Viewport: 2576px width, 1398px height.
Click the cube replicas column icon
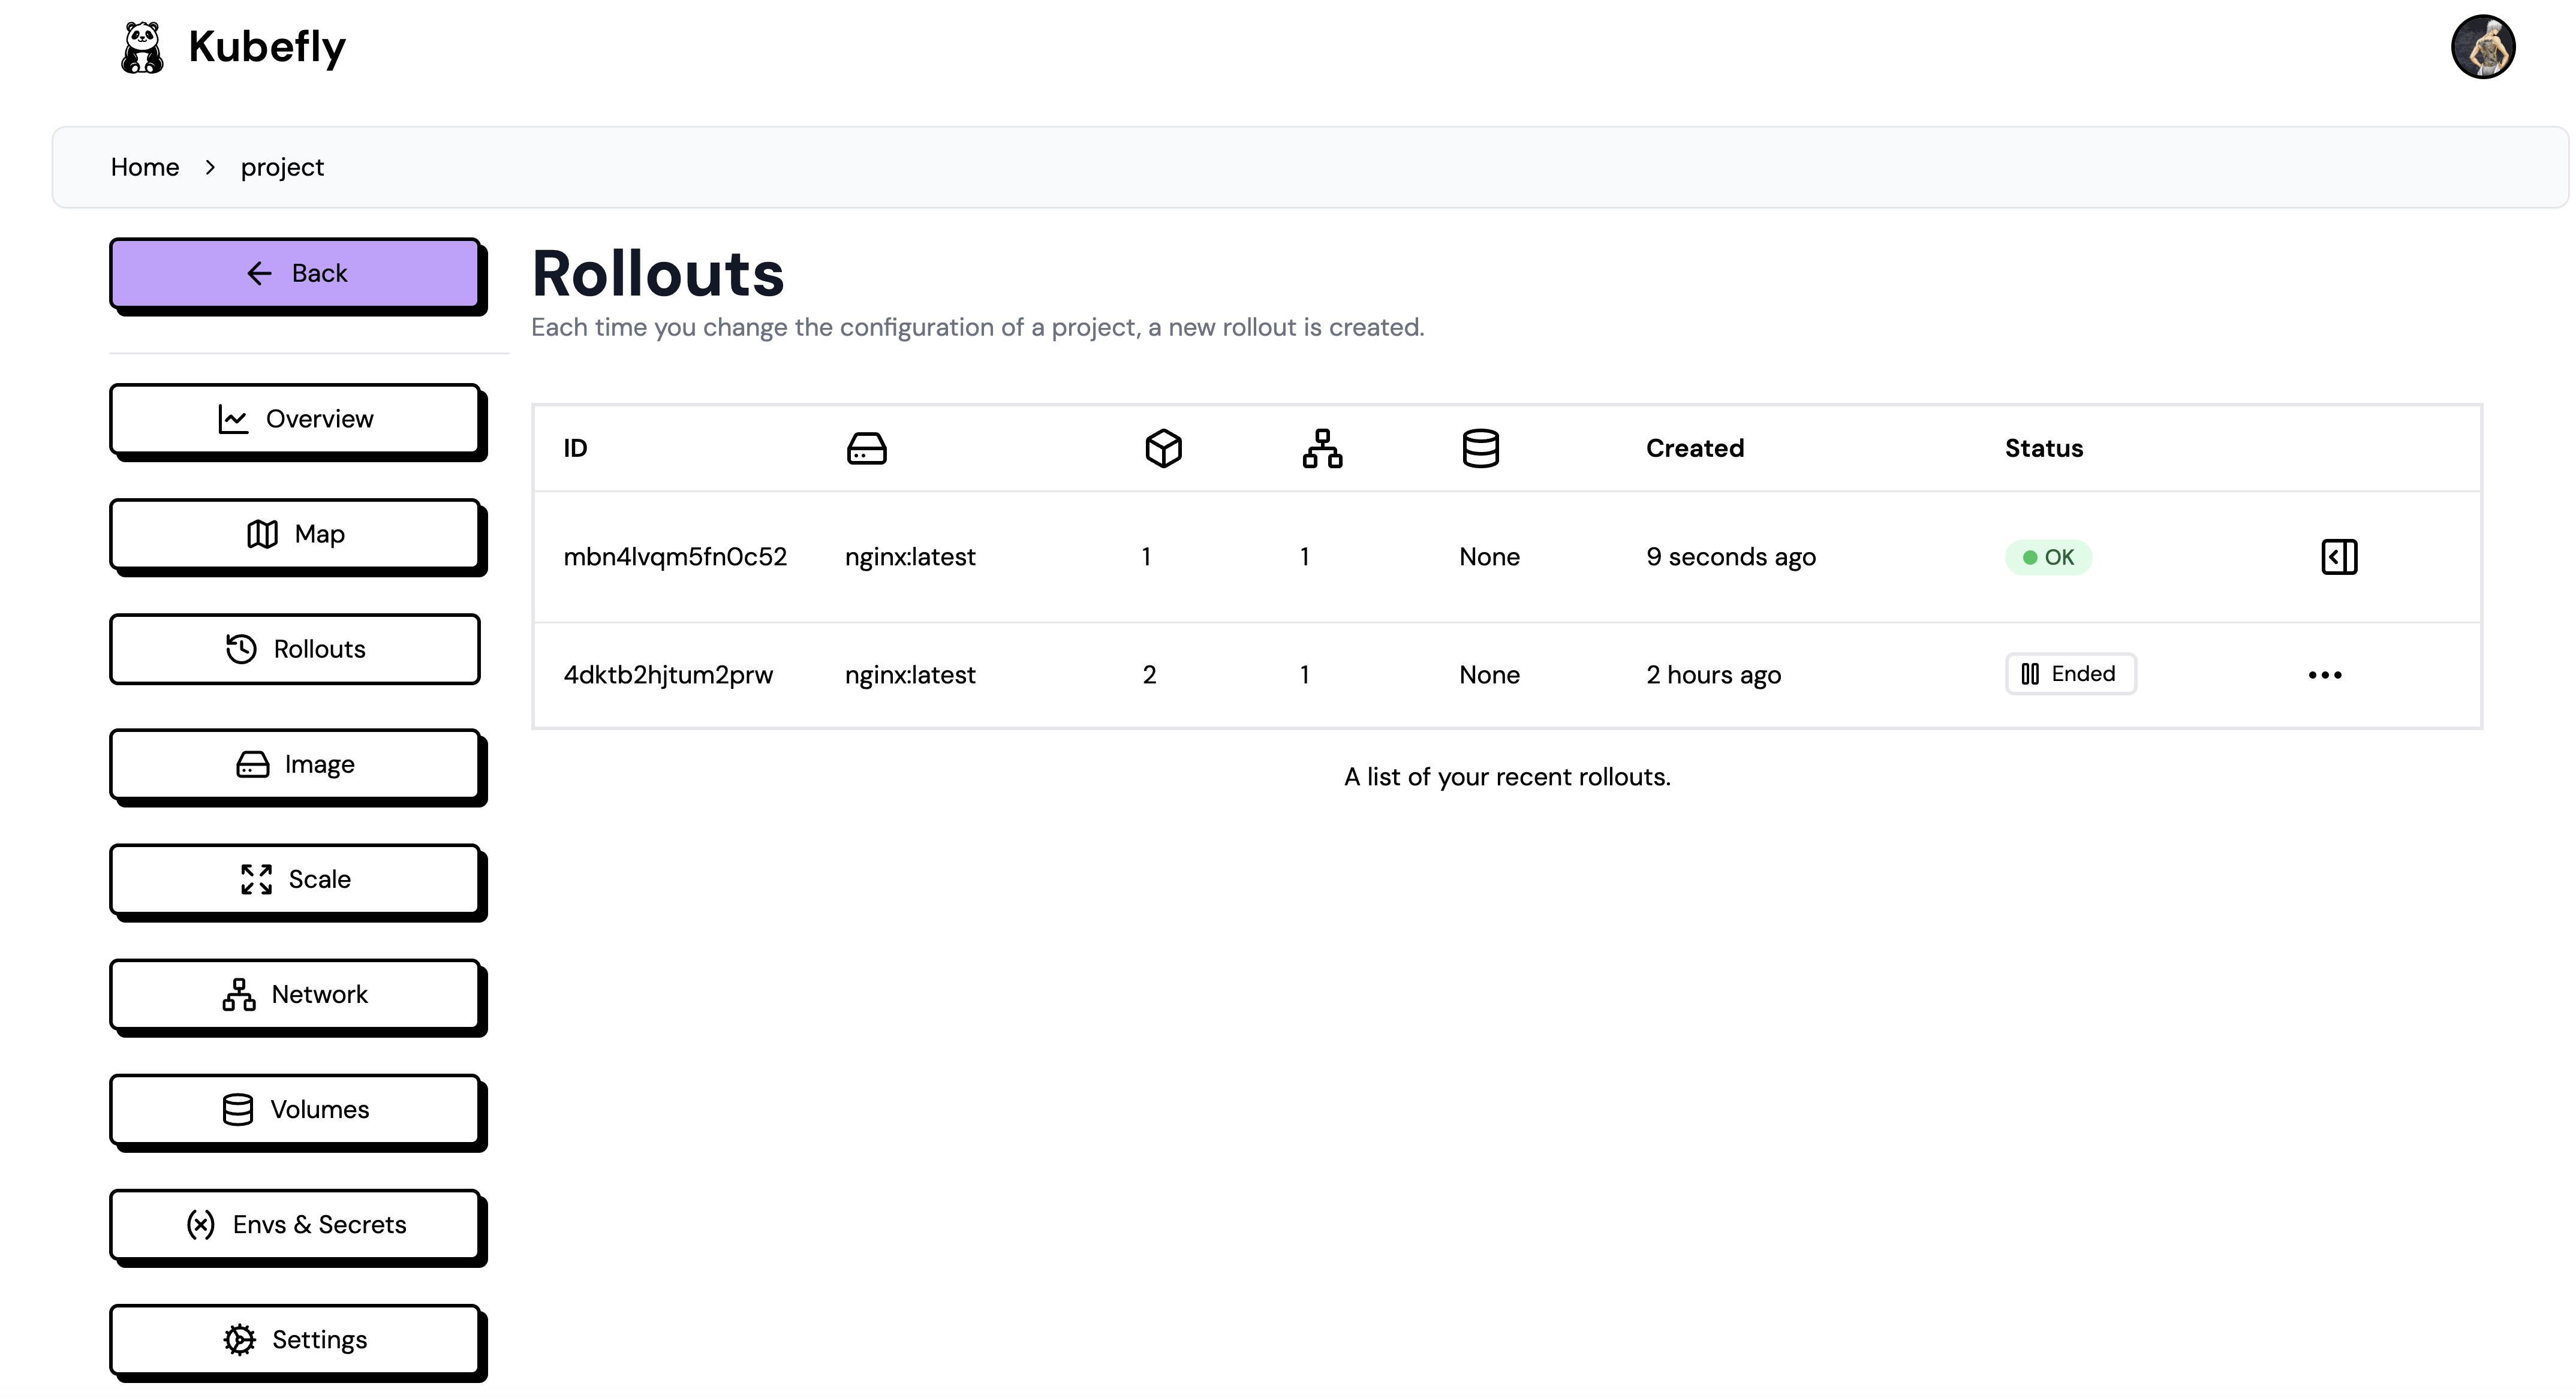click(1163, 448)
